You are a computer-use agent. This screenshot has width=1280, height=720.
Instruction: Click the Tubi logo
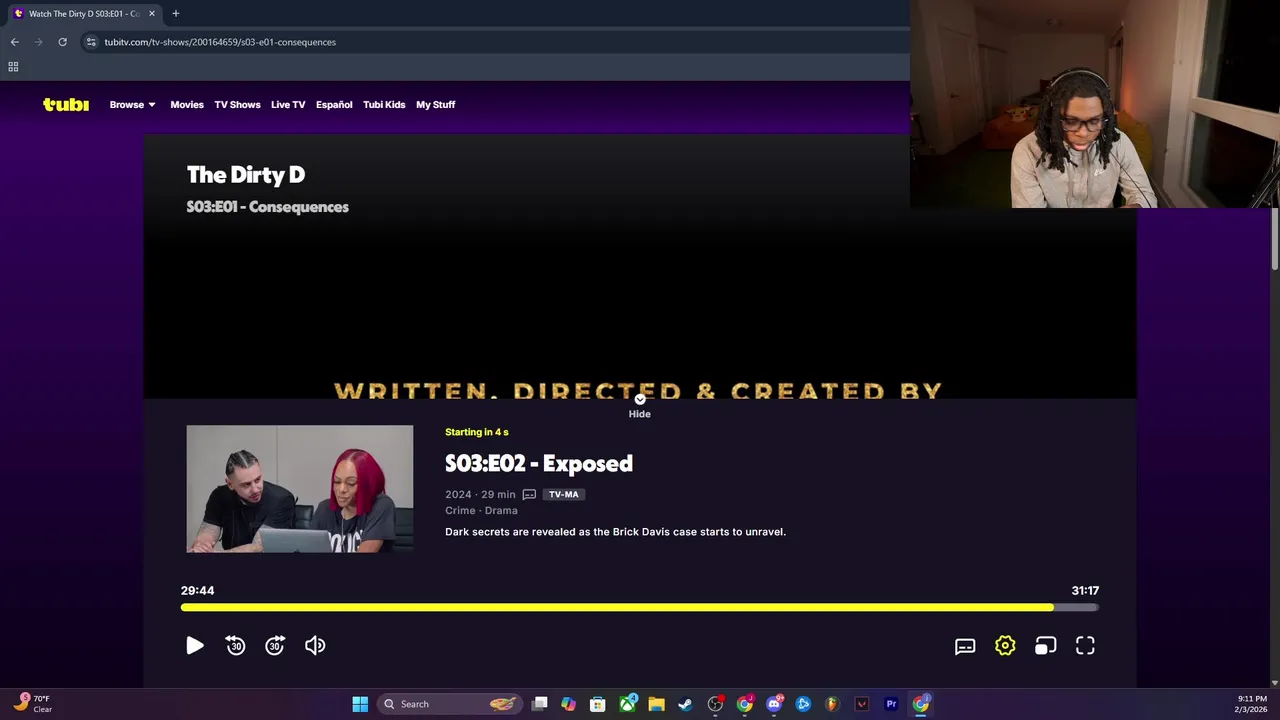pyautogui.click(x=66, y=104)
